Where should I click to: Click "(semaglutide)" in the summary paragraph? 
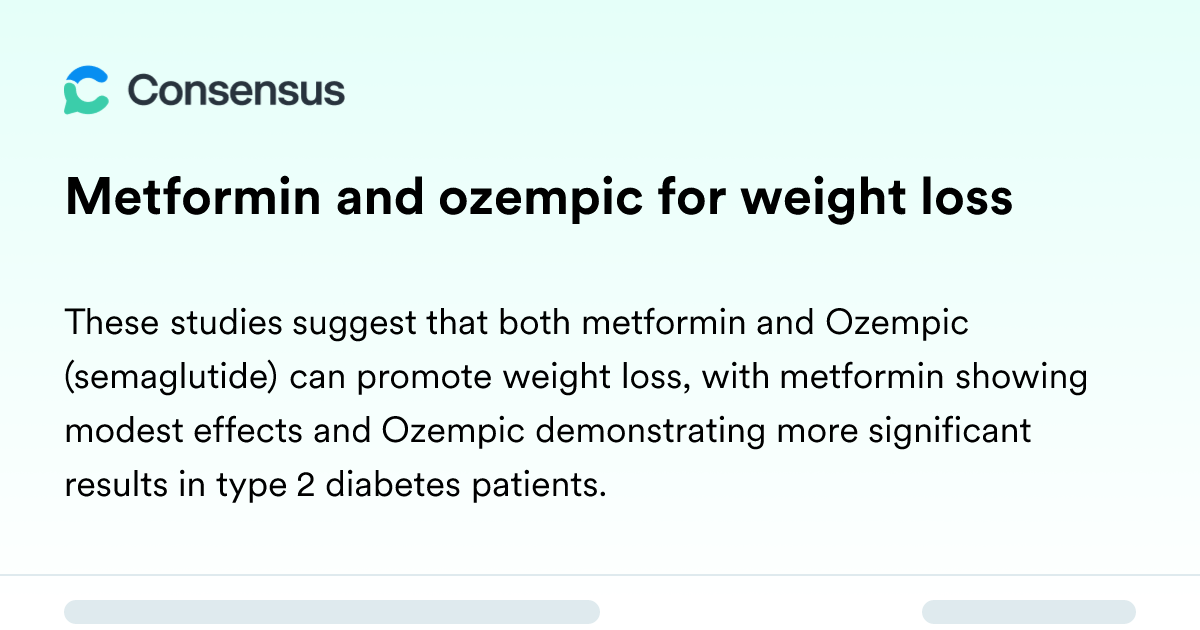point(170,378)
